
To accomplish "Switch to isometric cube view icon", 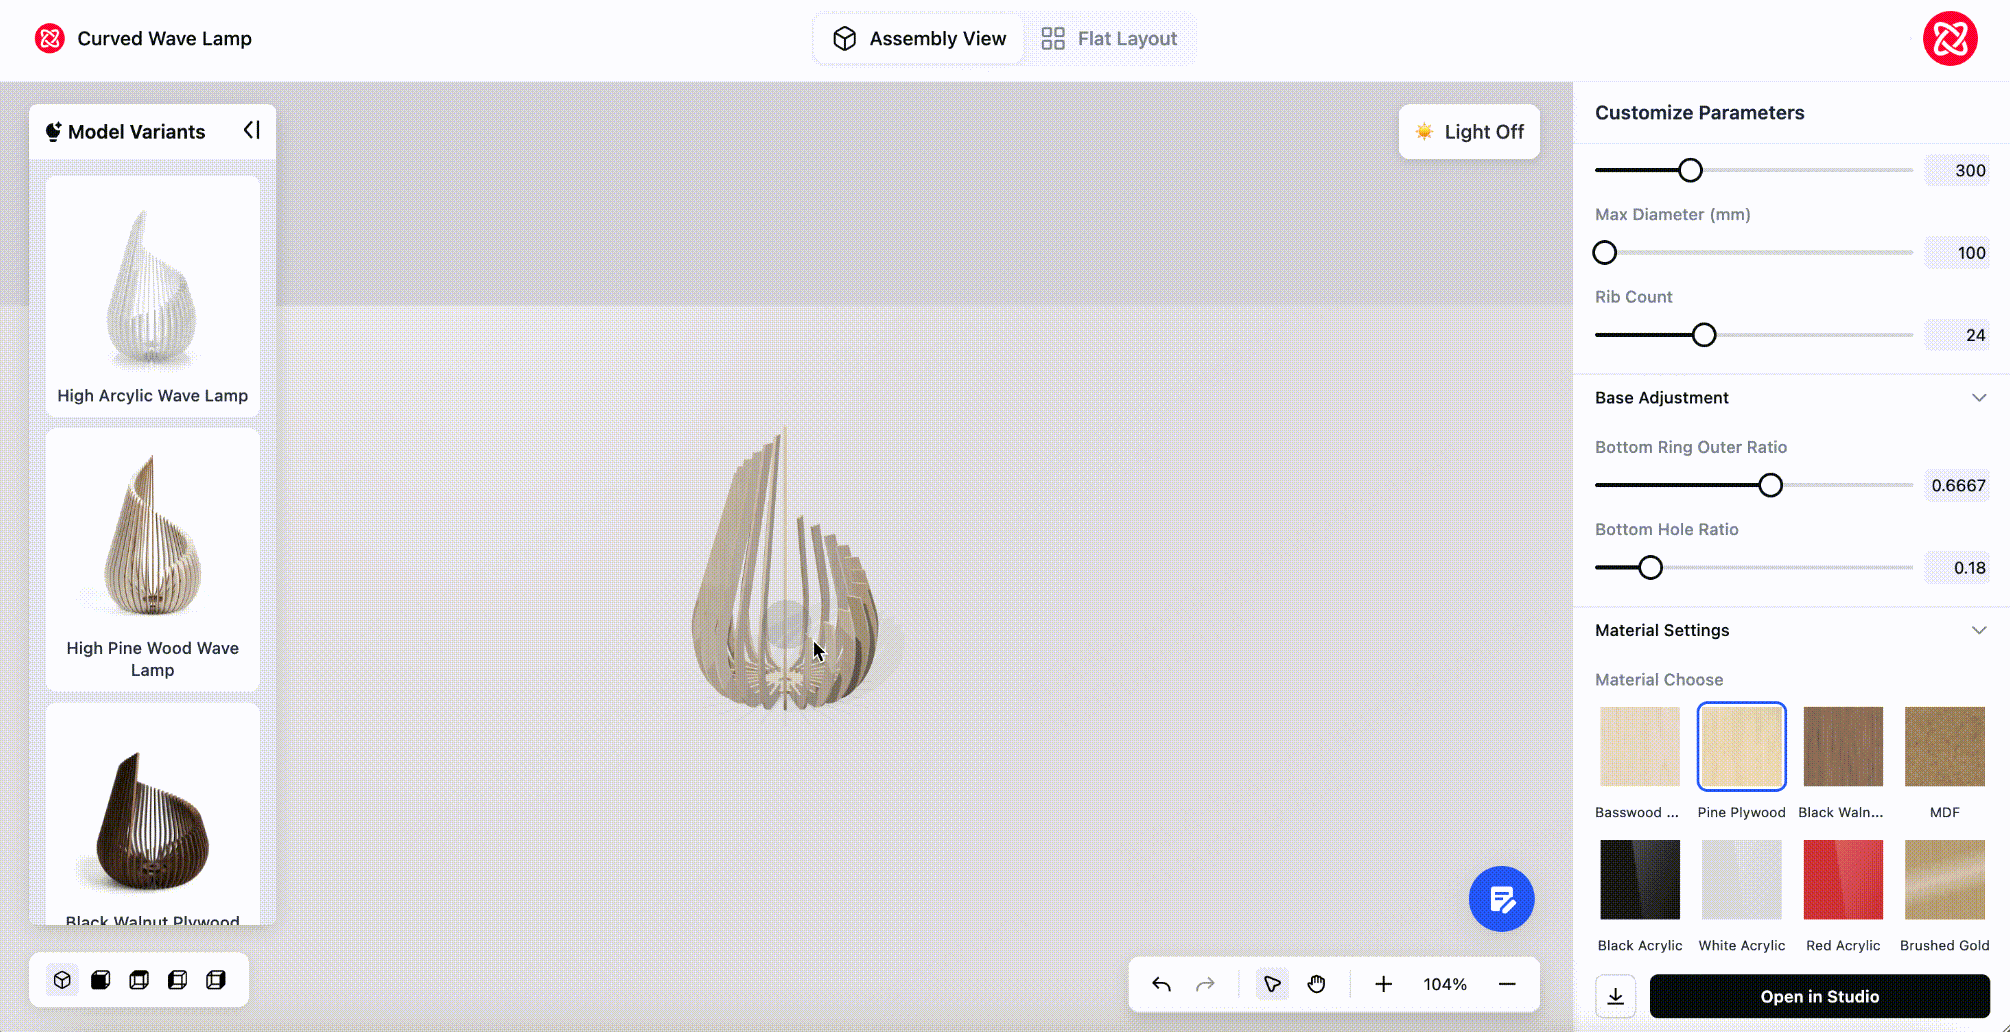I will point(62,980).
